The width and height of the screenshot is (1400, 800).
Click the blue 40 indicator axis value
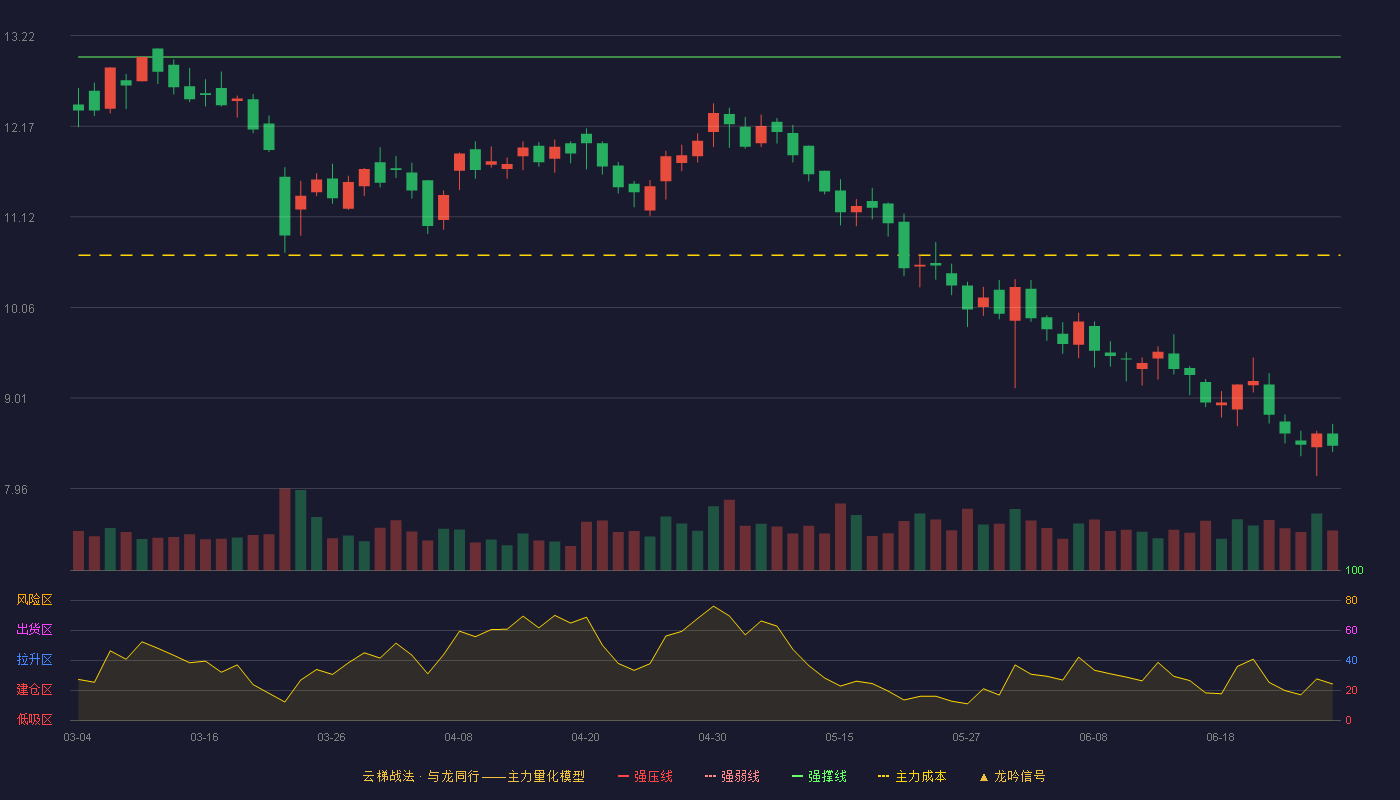1351,660
